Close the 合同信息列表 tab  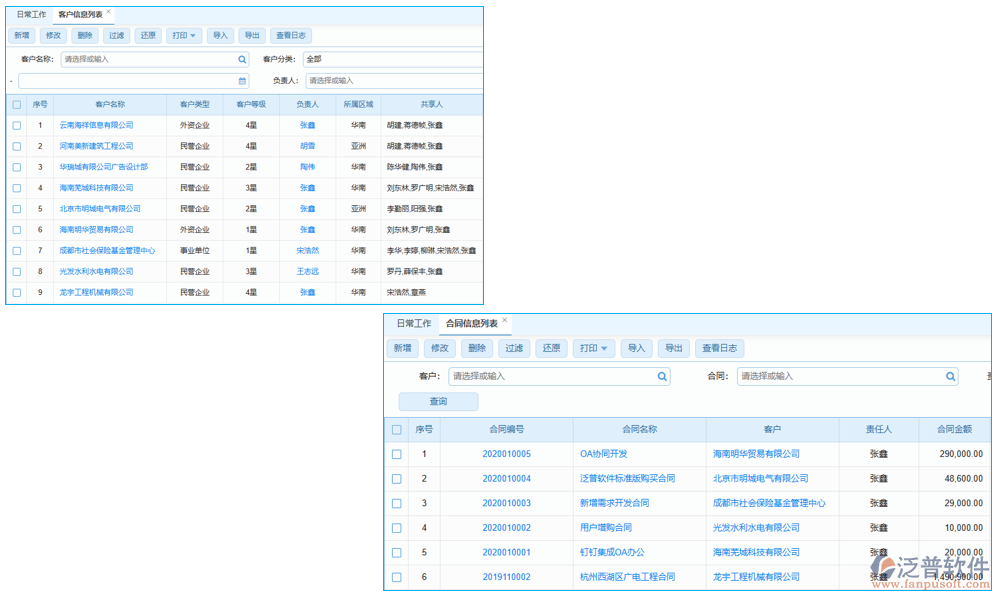(505, 321)
